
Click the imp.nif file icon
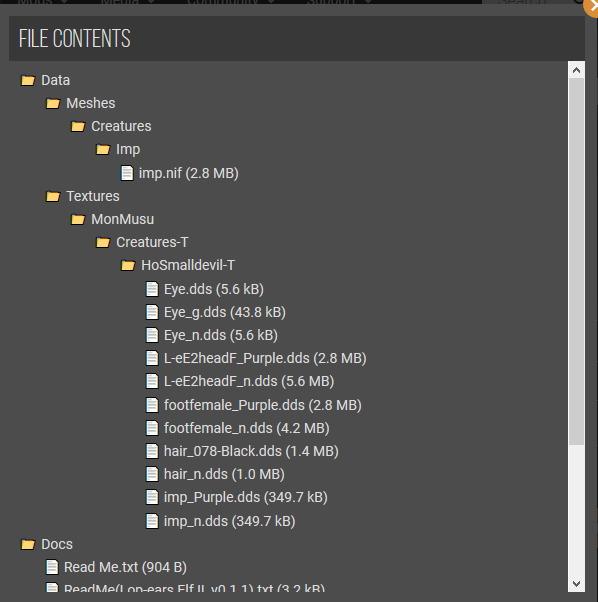127,173
